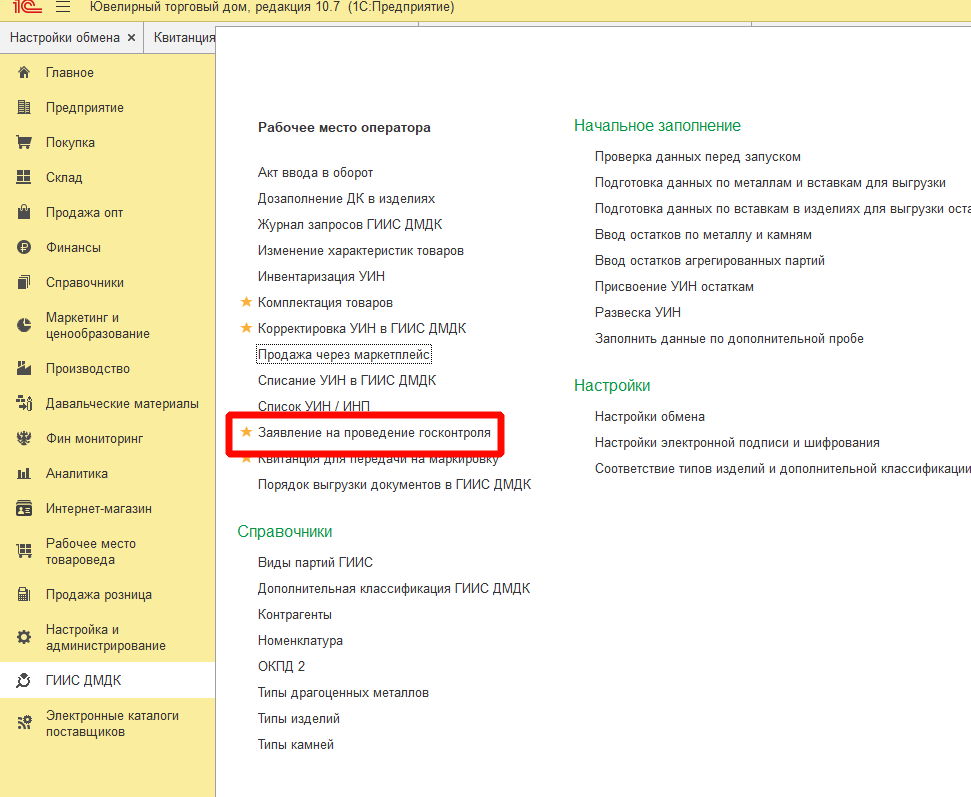Viewport: 971px width, 797px height.
Task: Open the Контрагенты directory
Action: (x=295, y=614)
